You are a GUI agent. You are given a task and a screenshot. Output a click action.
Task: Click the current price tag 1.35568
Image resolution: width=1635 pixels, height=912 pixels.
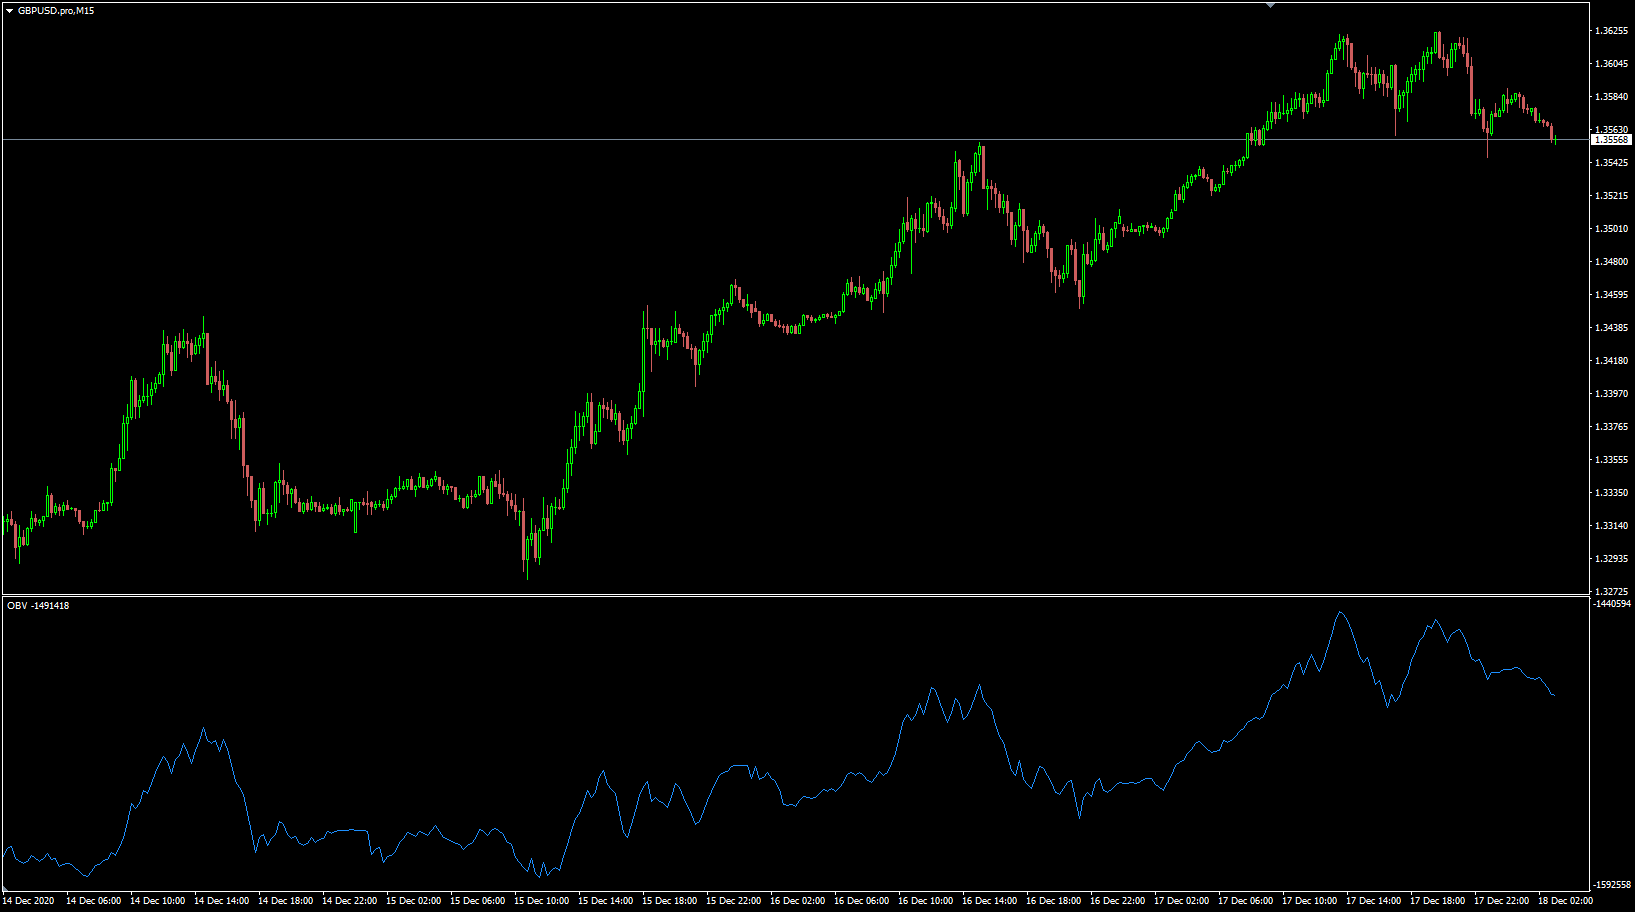pos(1612,141)
